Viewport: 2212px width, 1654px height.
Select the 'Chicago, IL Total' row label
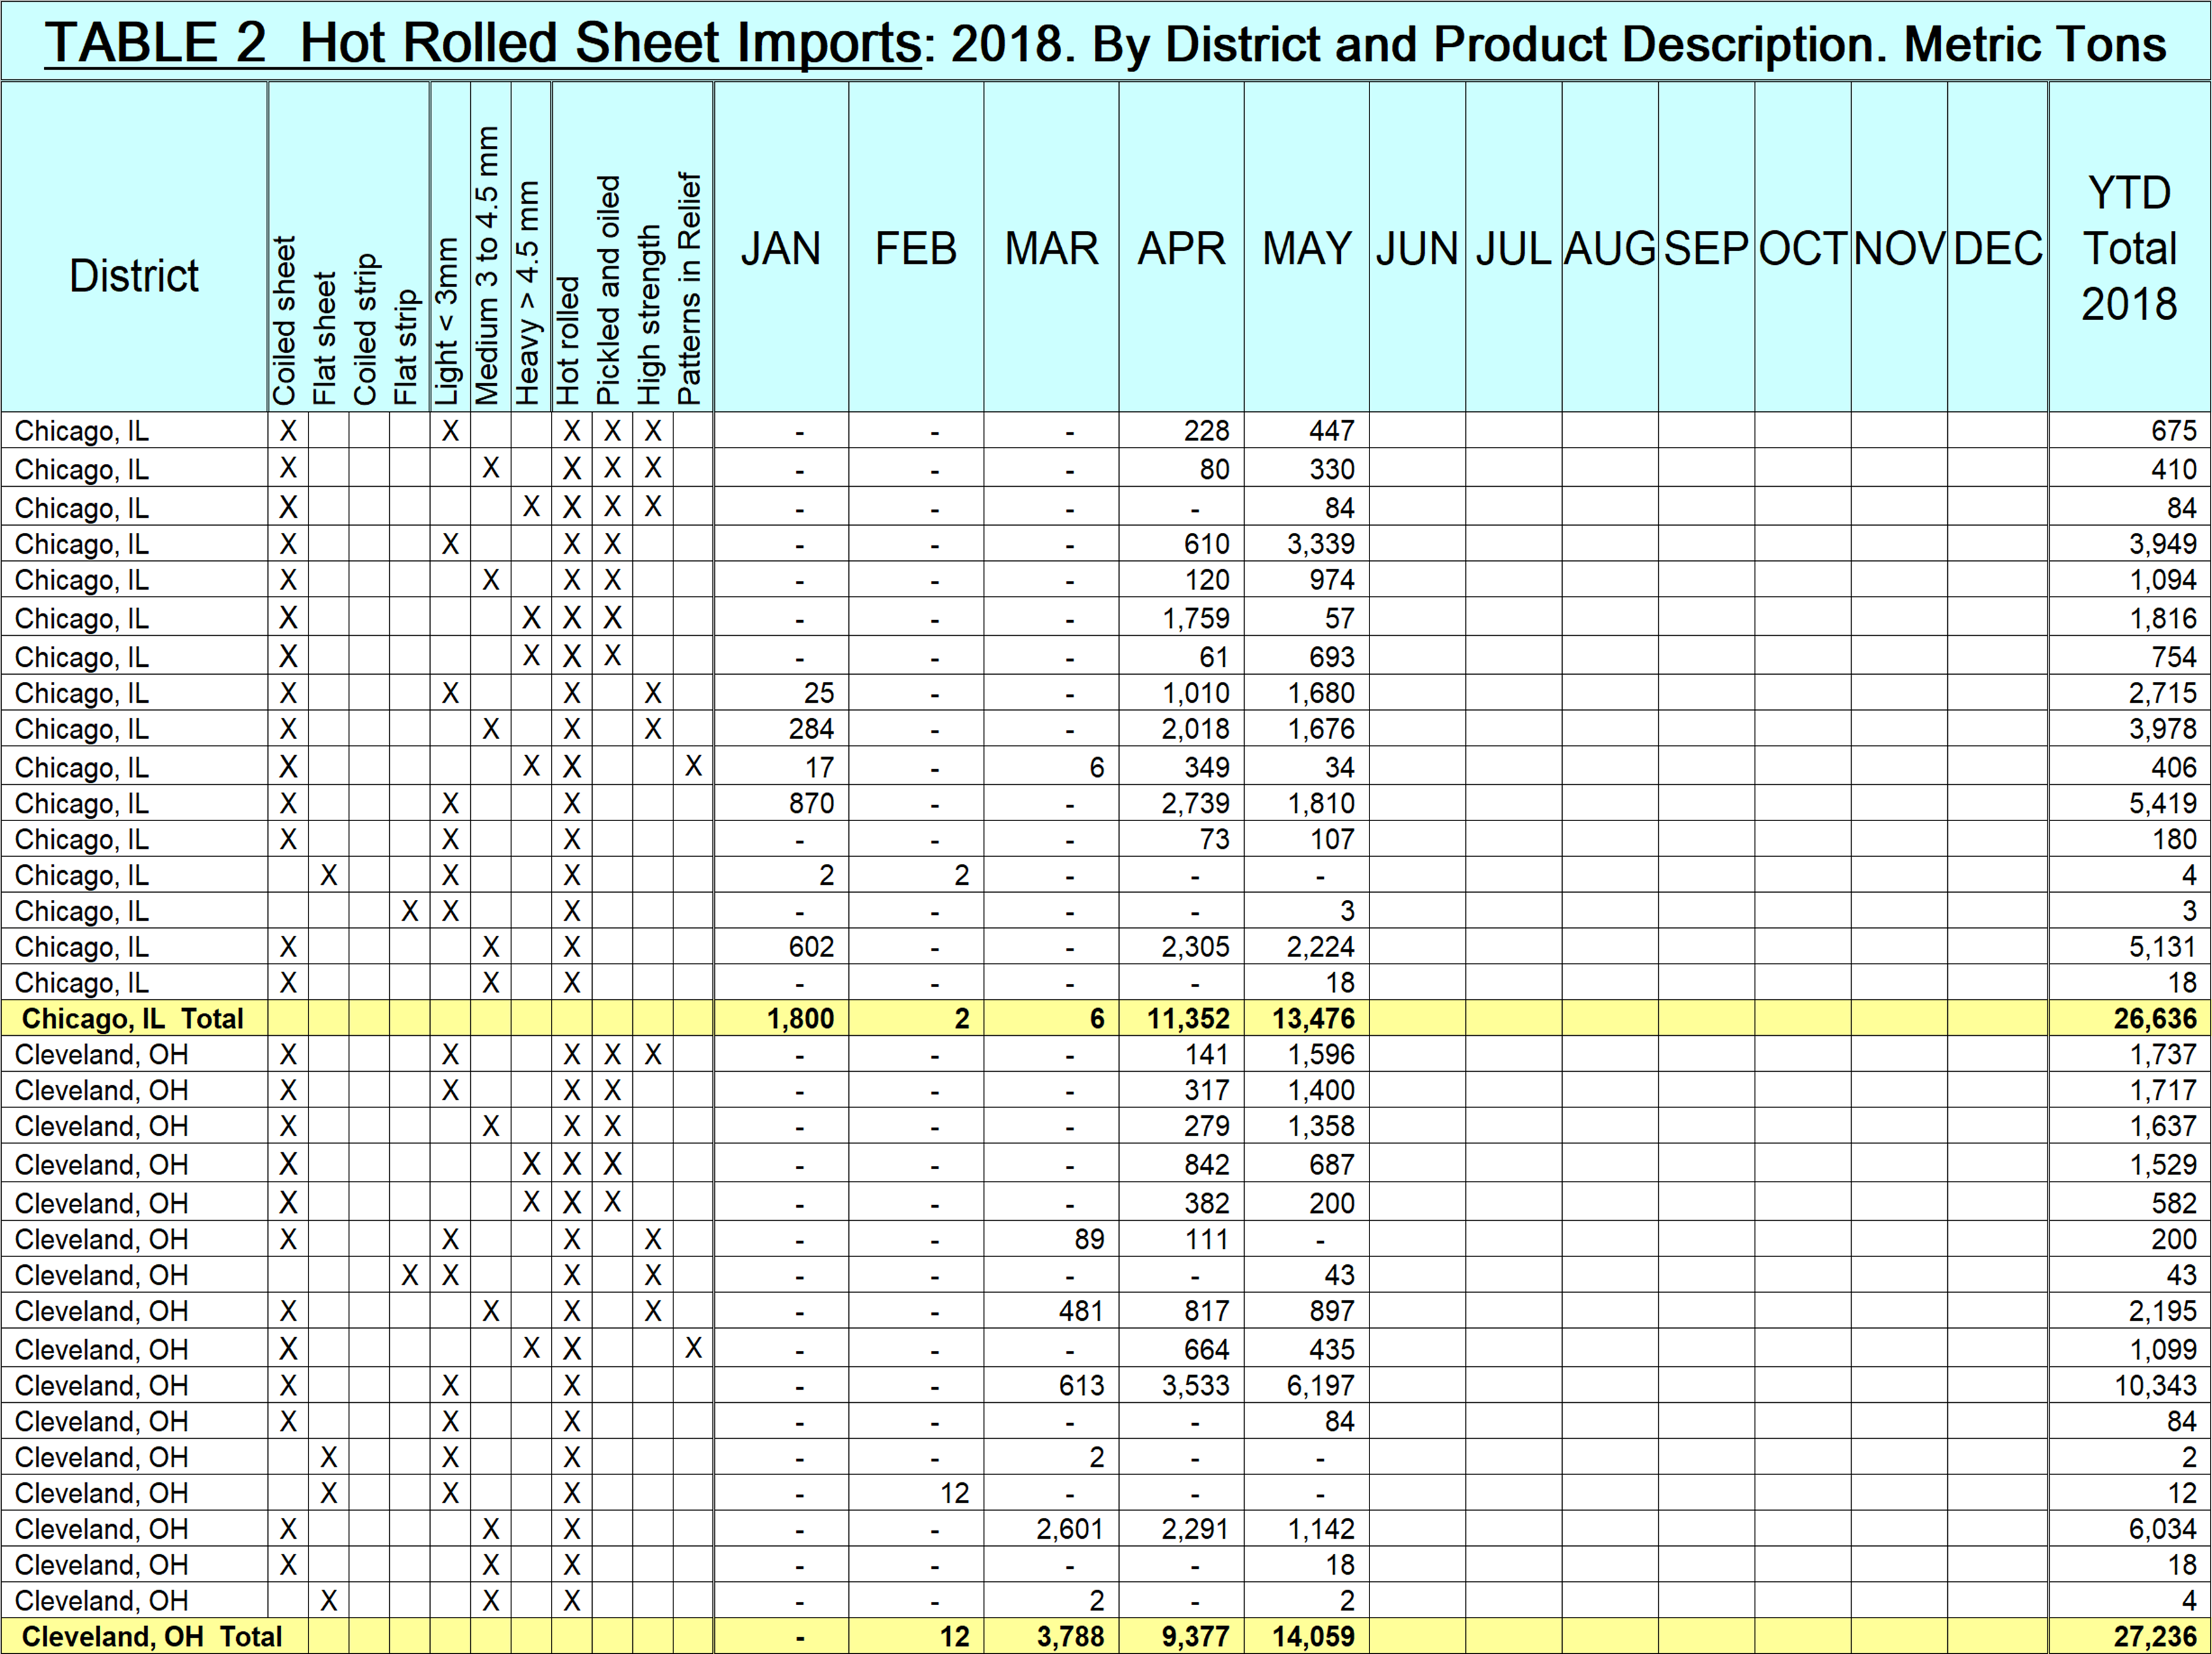[132, 1018]
